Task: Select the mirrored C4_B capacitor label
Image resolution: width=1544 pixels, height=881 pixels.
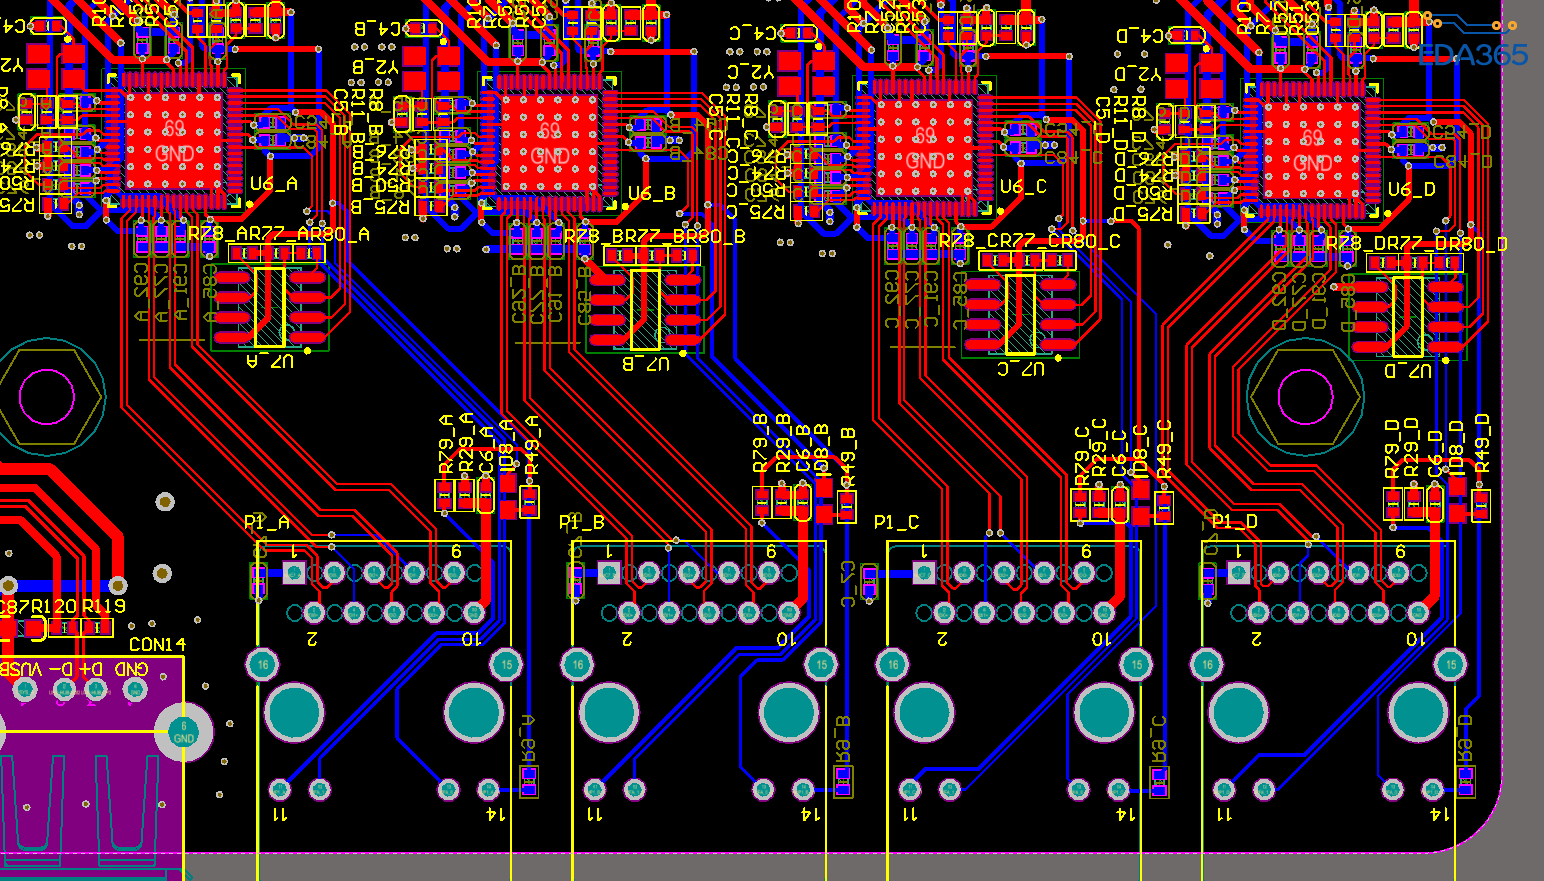Action: click(378, 29)
